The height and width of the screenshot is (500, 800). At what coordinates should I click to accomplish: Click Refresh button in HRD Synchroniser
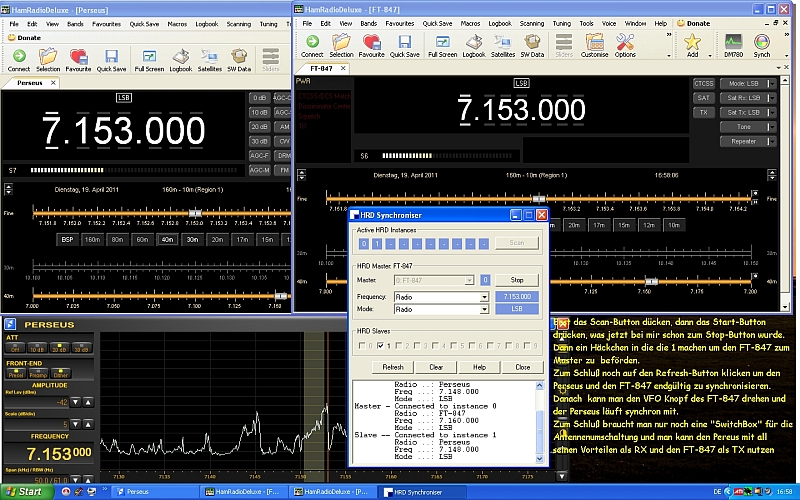393,367
